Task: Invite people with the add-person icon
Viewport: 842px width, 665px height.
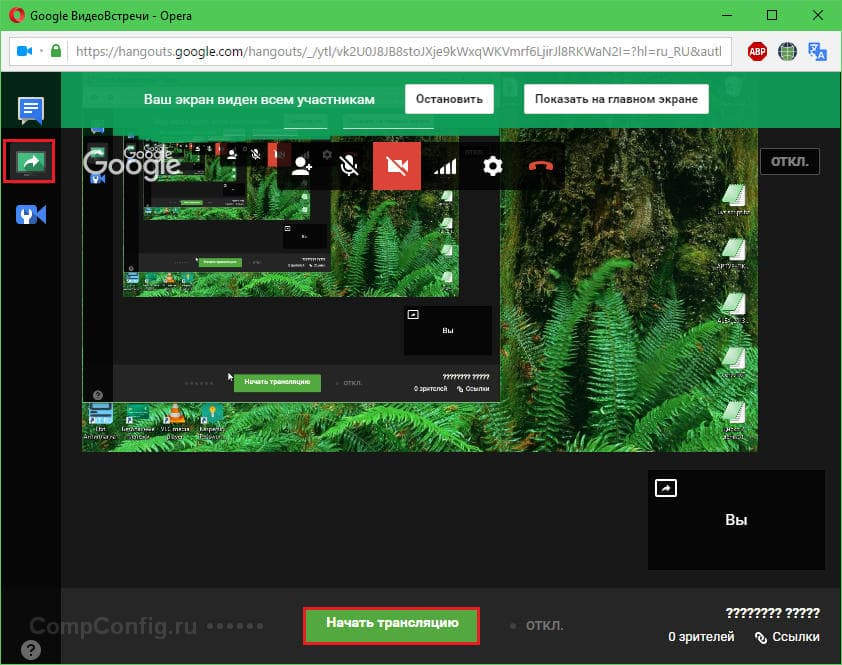Action: [x=301, y=166]
